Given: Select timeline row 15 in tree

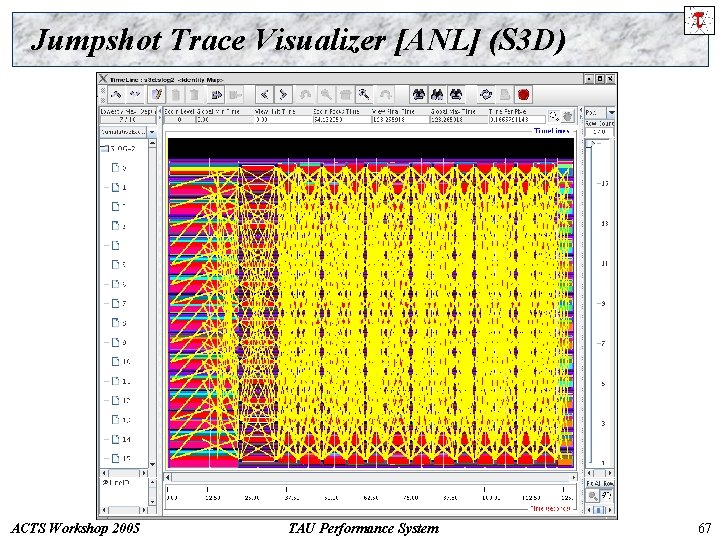Looking at the screenshot, I should 121,458.
